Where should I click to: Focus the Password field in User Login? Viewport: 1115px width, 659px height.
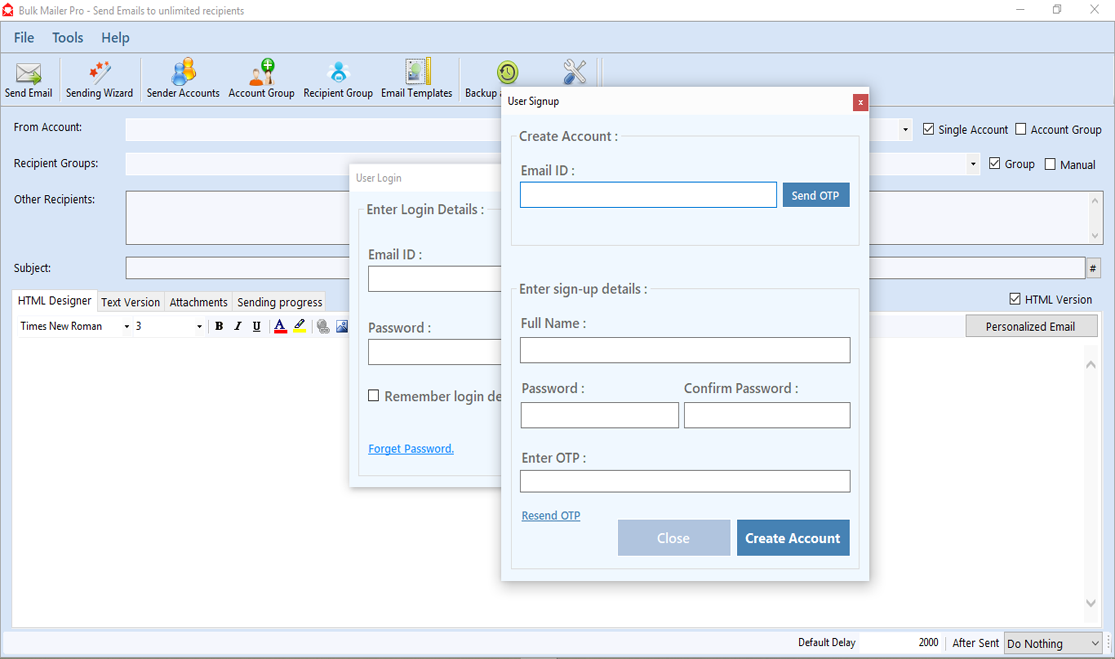tap(434, 352)
